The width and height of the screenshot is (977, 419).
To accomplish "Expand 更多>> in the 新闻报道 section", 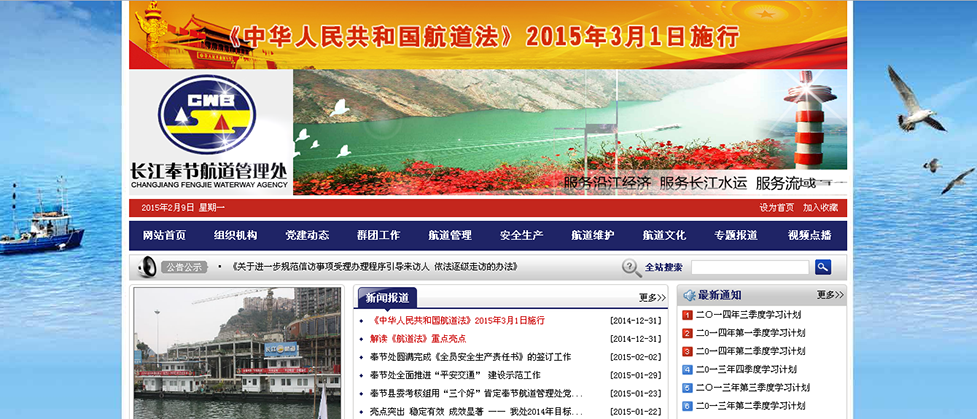I will coord(652,297).
